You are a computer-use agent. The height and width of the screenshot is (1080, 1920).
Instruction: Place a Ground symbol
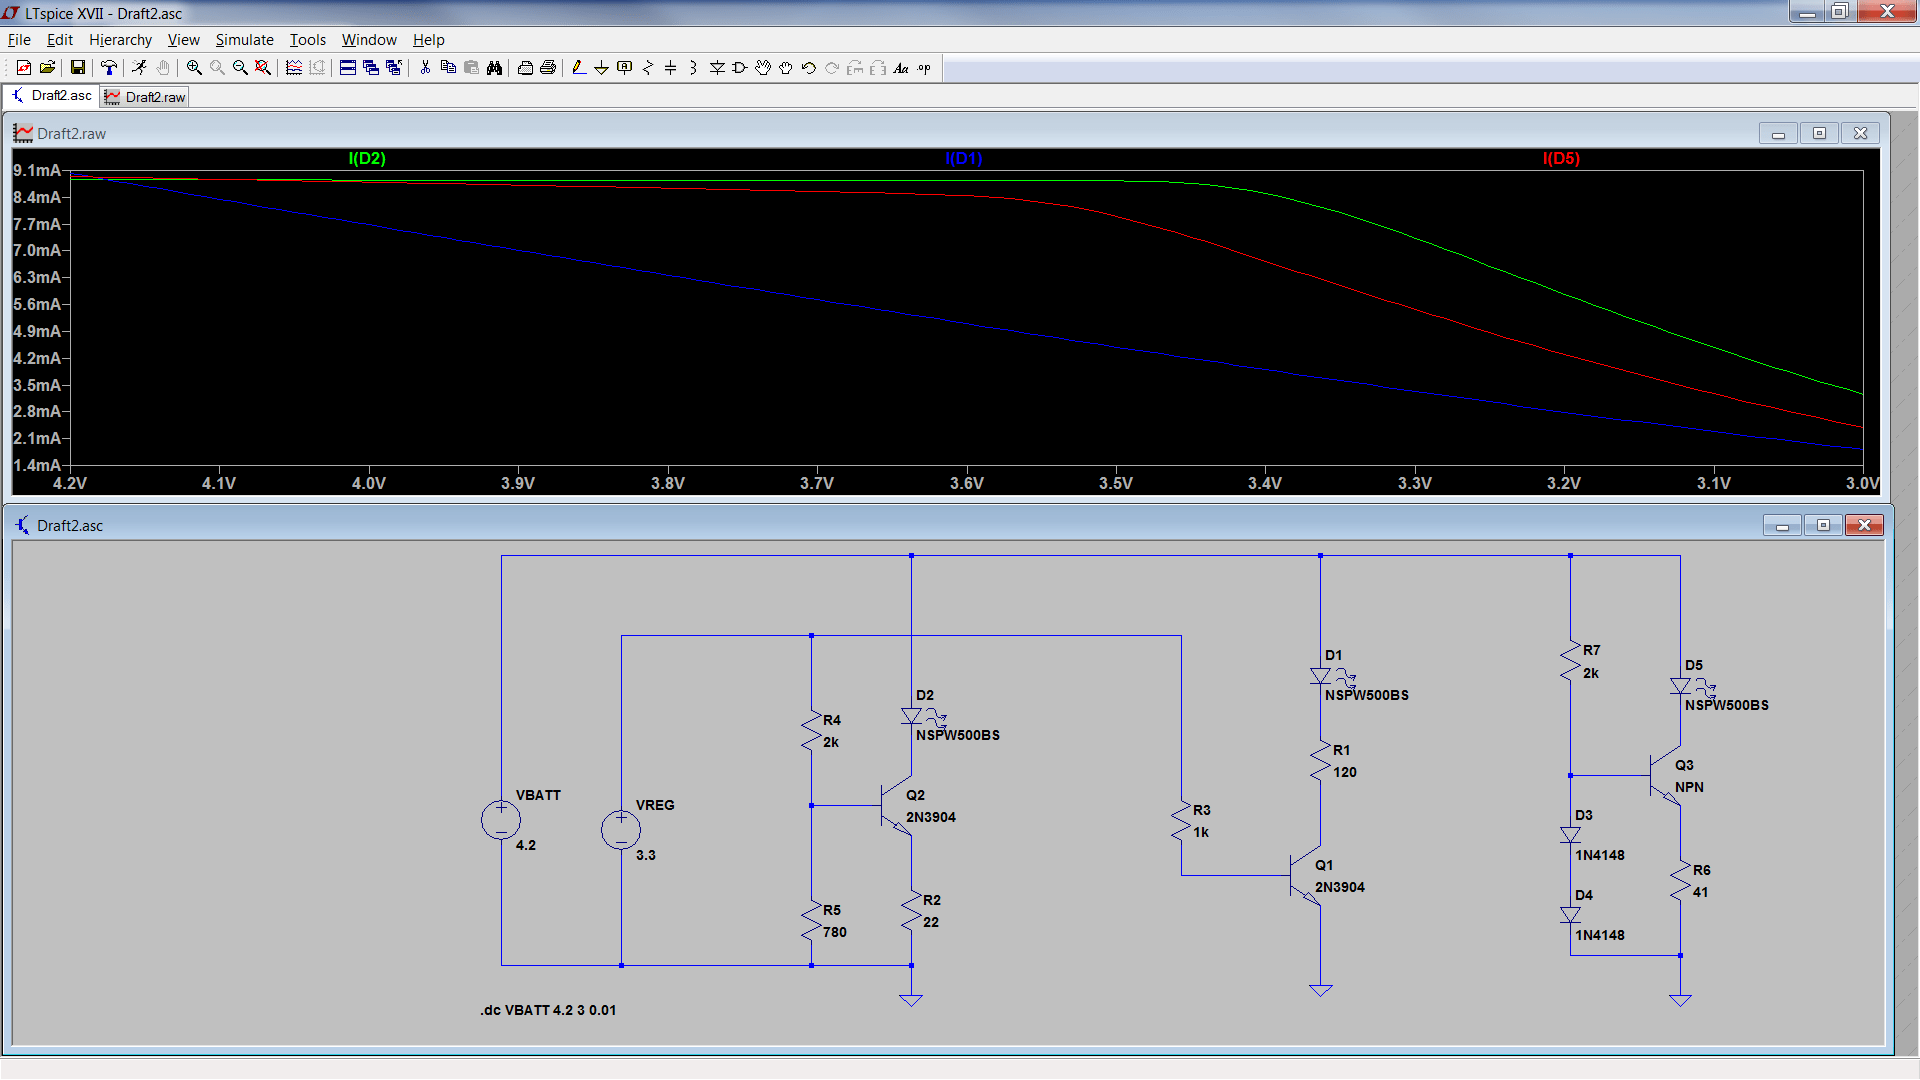click(x=601, y=68)
